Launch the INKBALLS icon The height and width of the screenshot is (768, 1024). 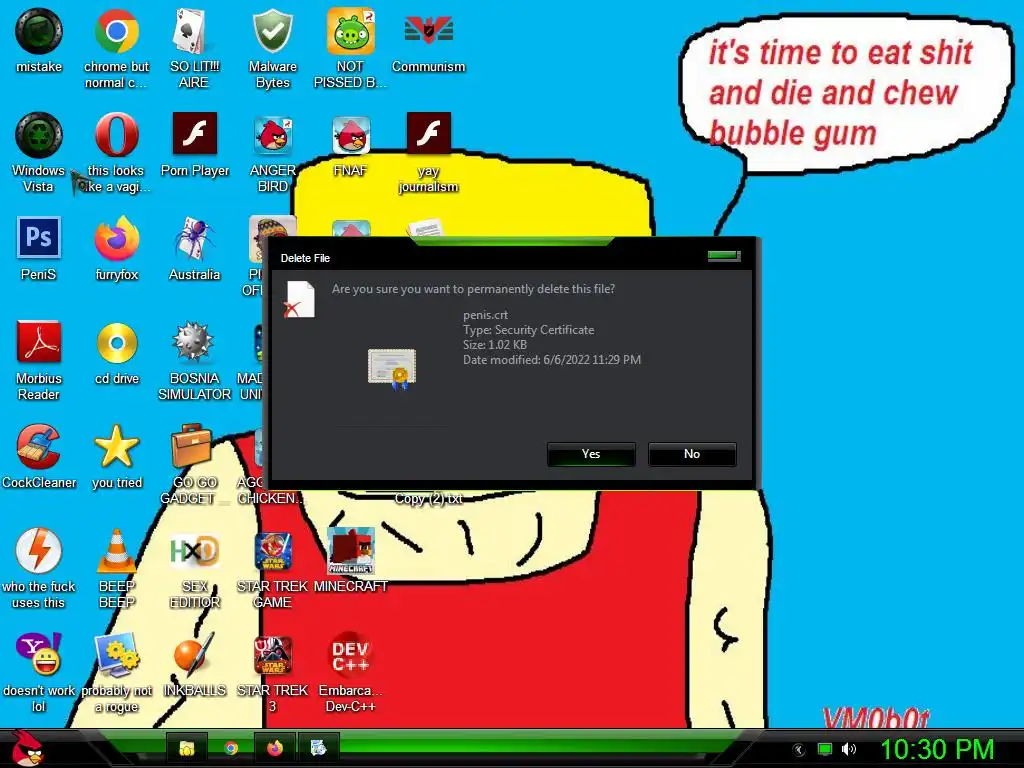[194, 654]
